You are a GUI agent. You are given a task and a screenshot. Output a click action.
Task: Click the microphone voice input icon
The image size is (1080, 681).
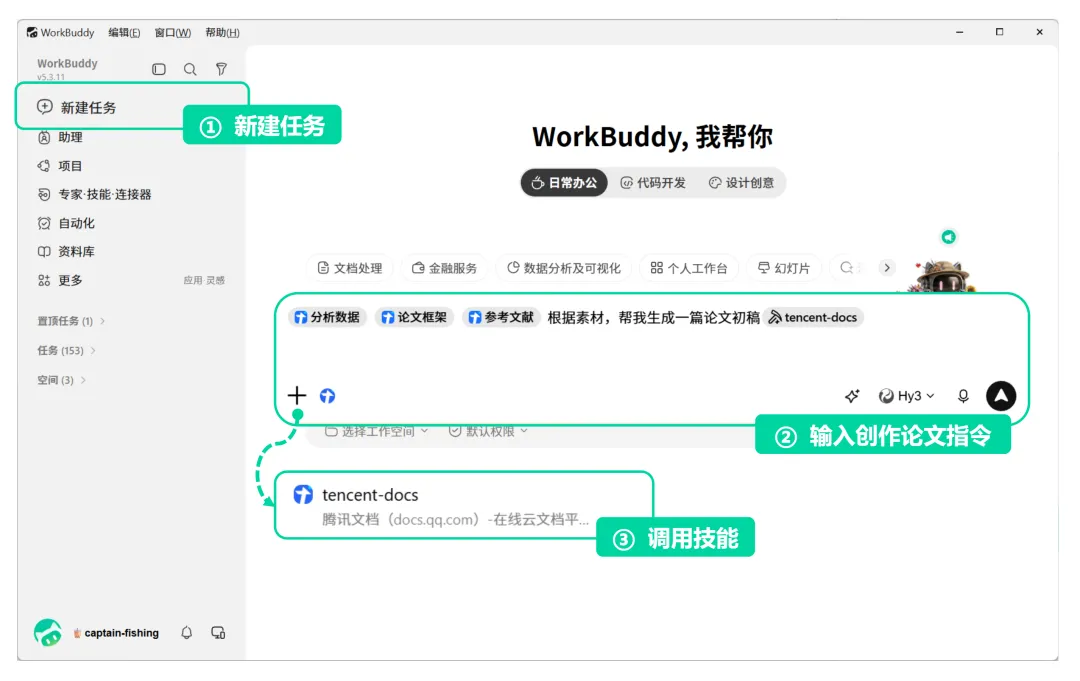[x=964, y=396]
